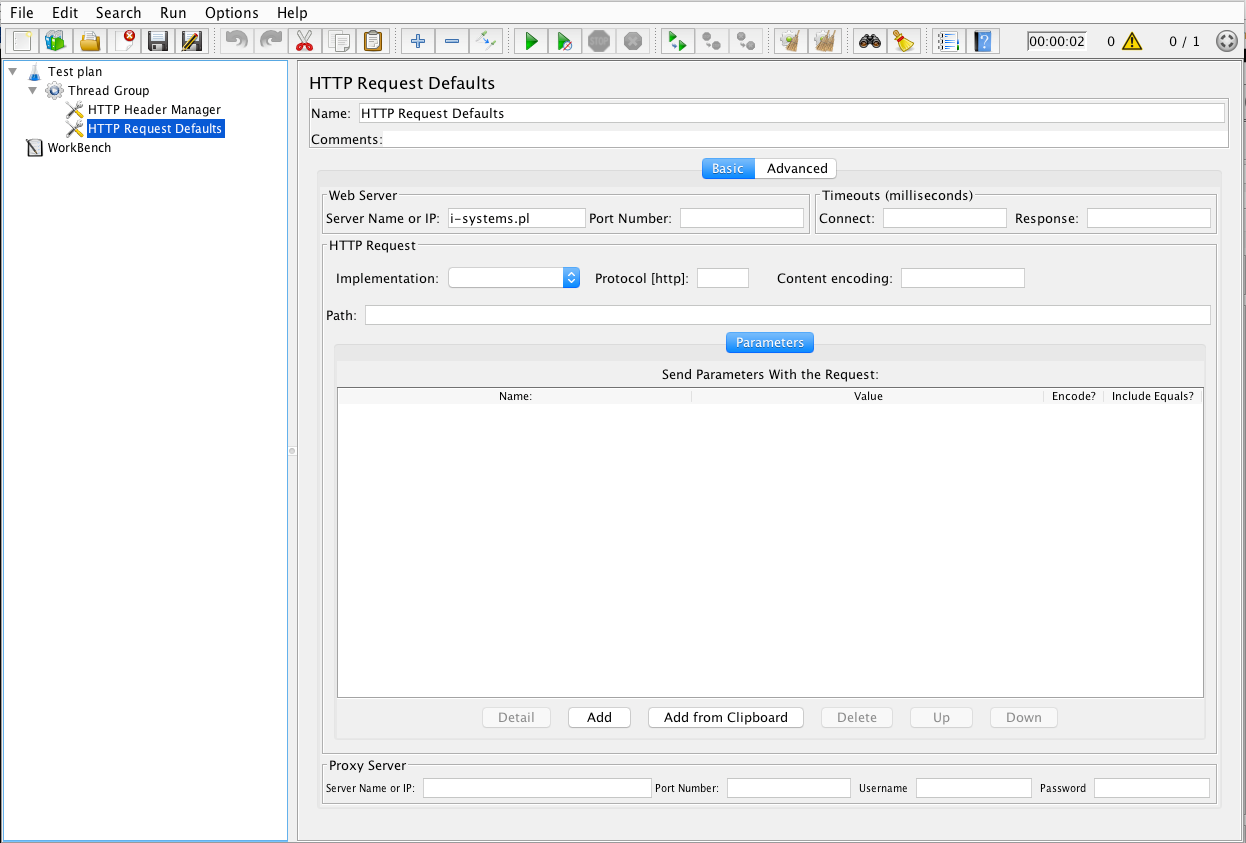The image size is (1246, 843).
Task: Click the green Start test button
Action: [x=532, y=41]
